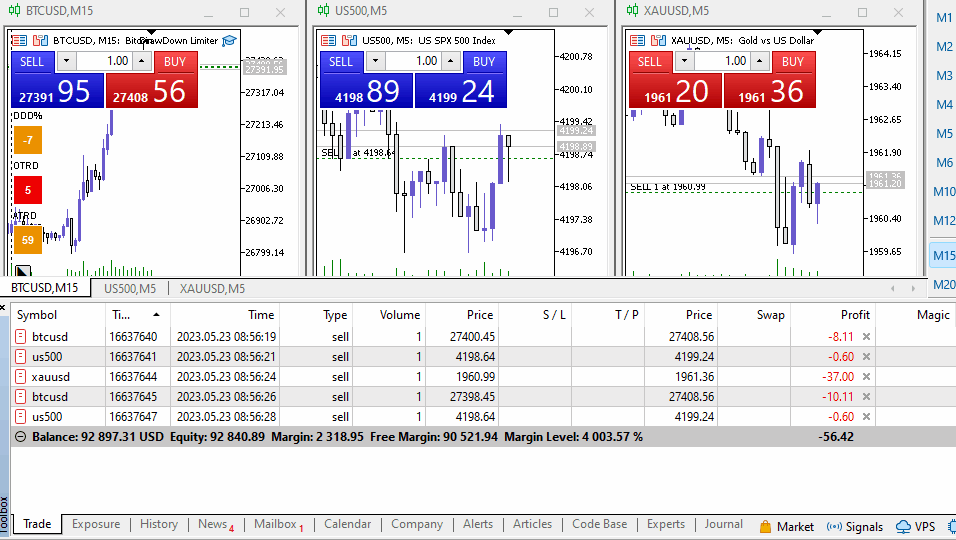This screenshot has width=956, height=540.
Task: Click BUY button on US500 chart
Action: pyautogui.click(x=484, y=62)
